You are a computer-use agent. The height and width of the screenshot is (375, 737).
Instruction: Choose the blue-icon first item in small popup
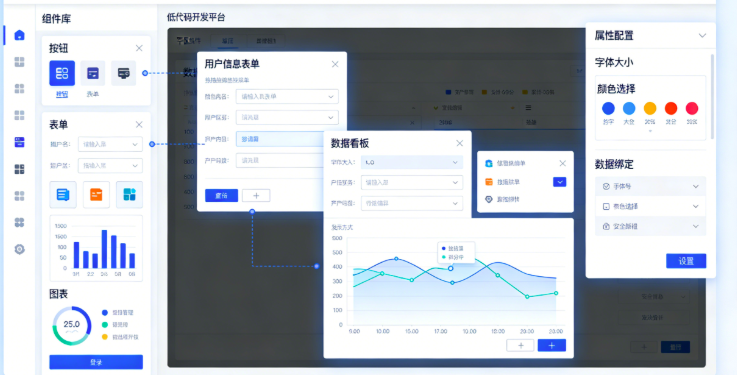point(506,164)
